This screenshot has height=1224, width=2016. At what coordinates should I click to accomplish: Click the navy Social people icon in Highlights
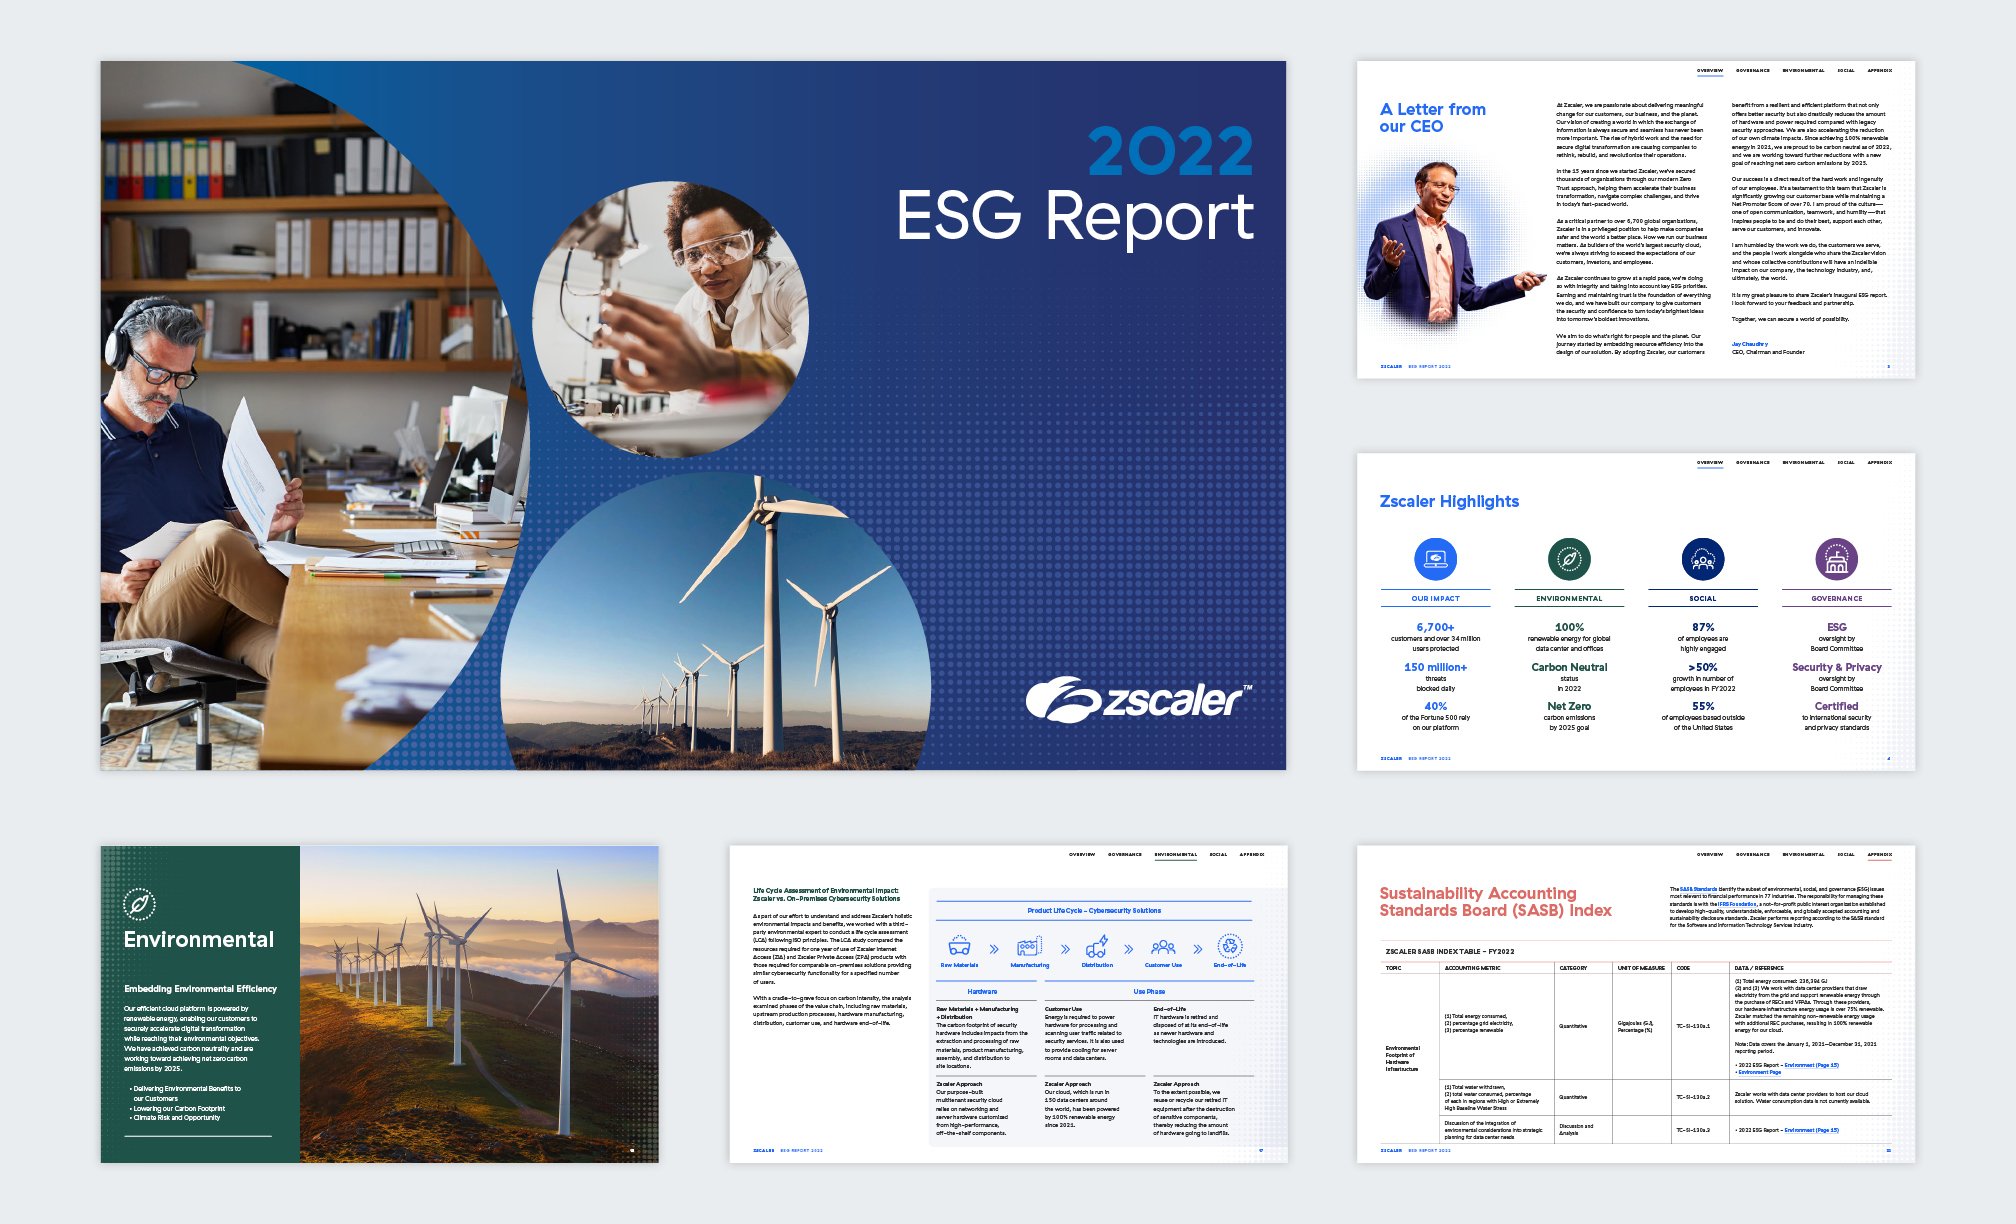pos(1703,559)
